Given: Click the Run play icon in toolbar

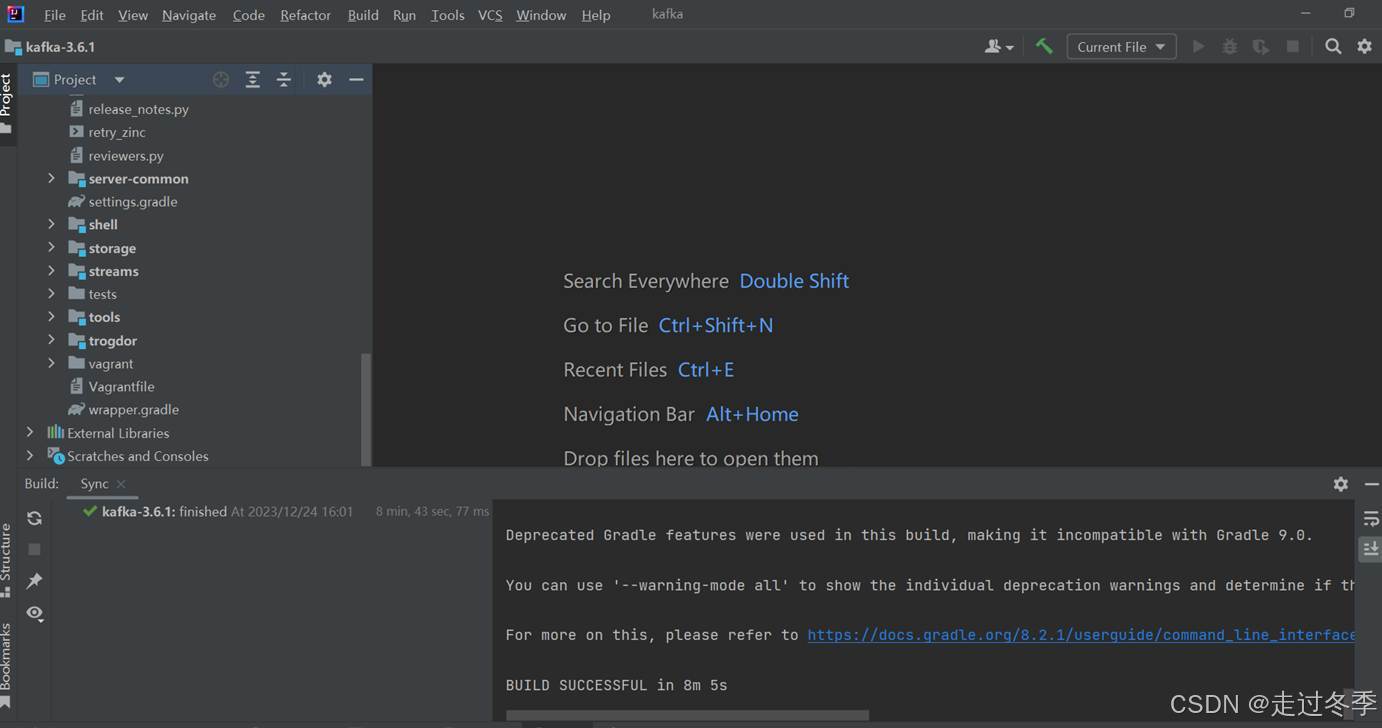Looking at the screenshot, I should (1198, 46).
